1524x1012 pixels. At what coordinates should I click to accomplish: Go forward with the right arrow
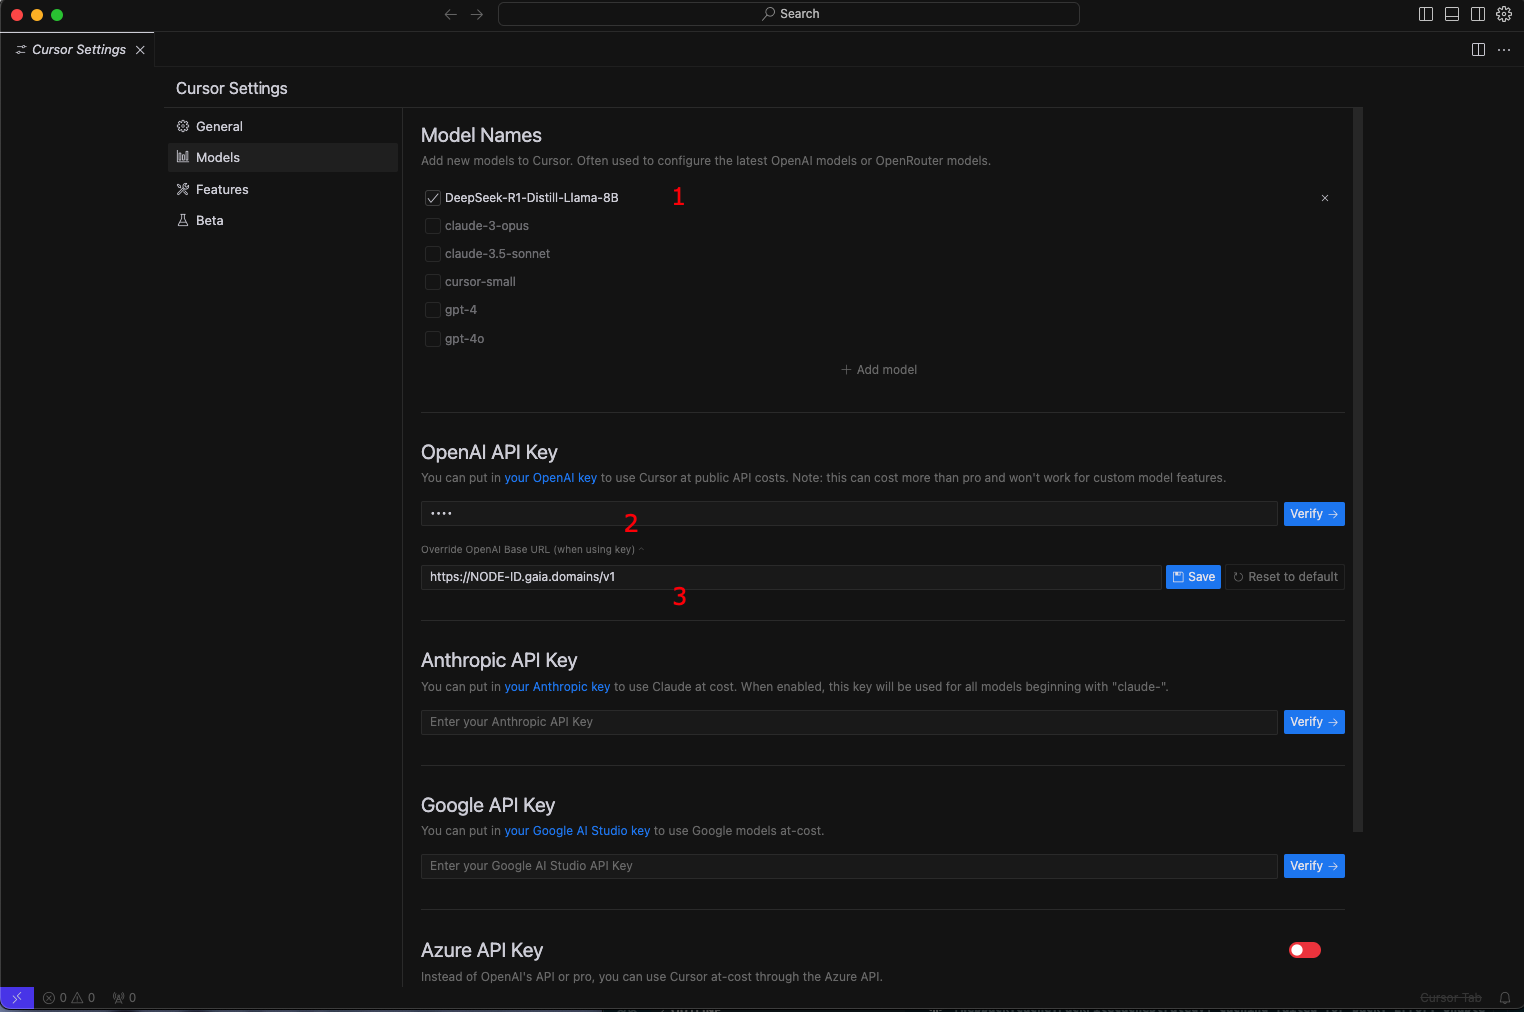(477, 14)
